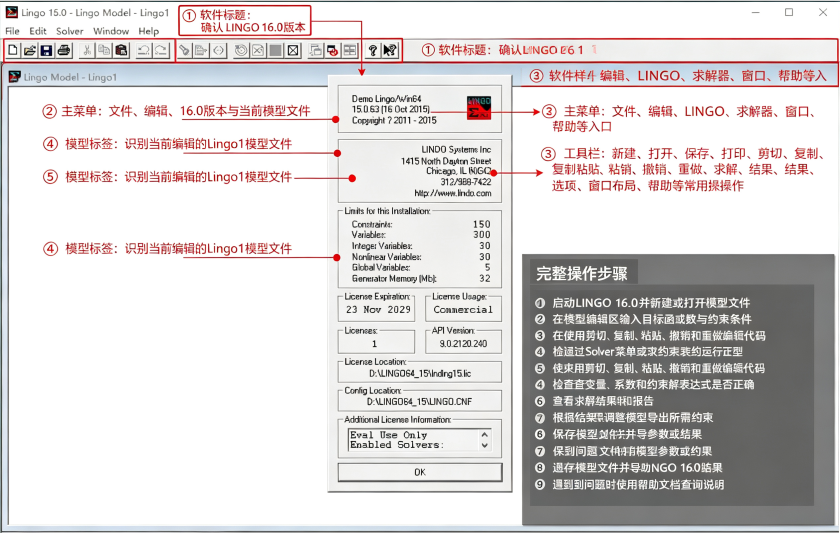The image size is (840, 533).
Task: Click the http://www.lindo.com address
Action: click(453, 193)
